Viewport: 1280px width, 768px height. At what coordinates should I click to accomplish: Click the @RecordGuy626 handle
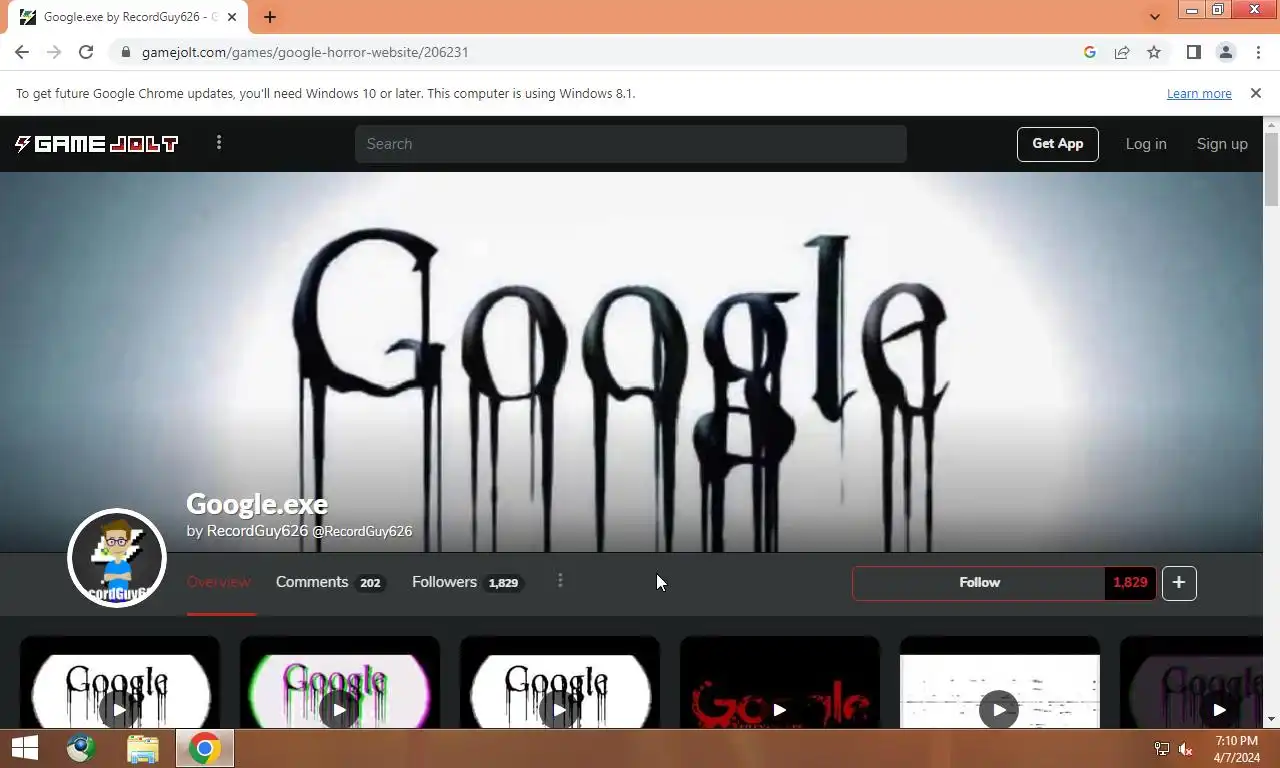(362, 532)
